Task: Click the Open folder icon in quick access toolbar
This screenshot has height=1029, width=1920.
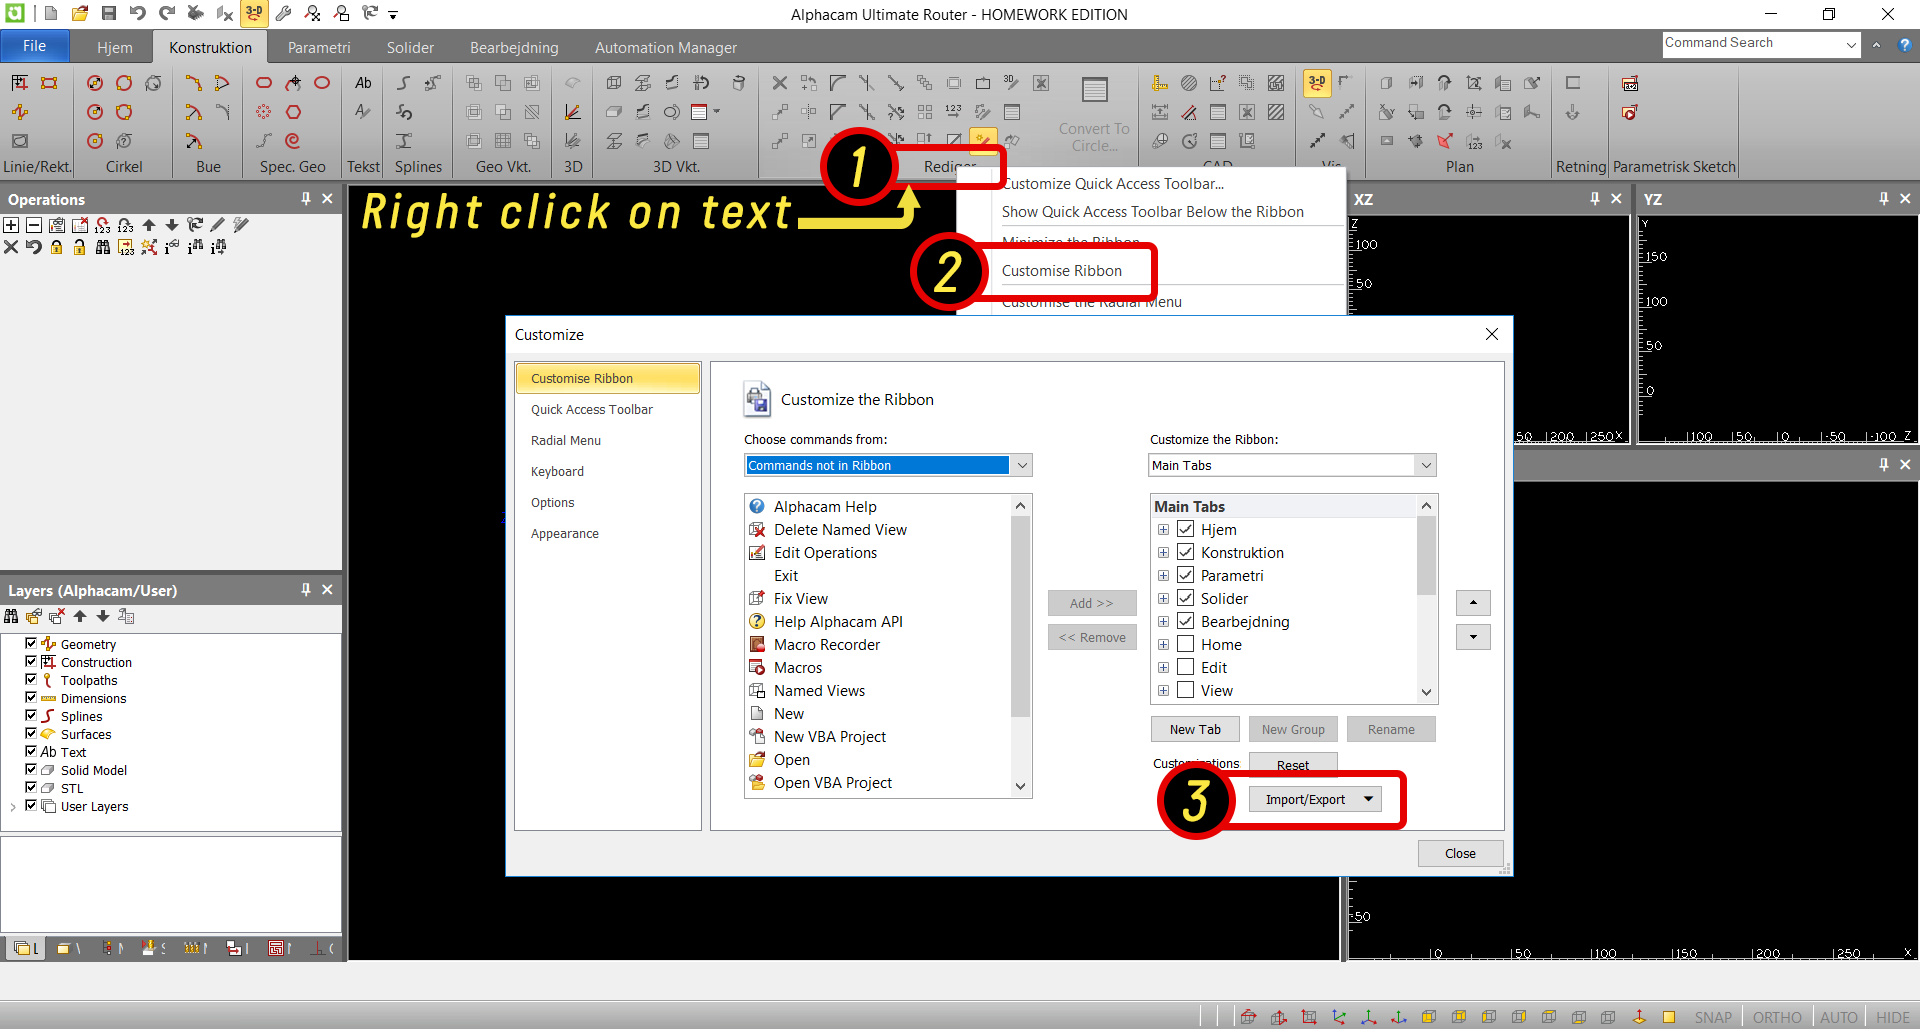Action: point(80,14)
